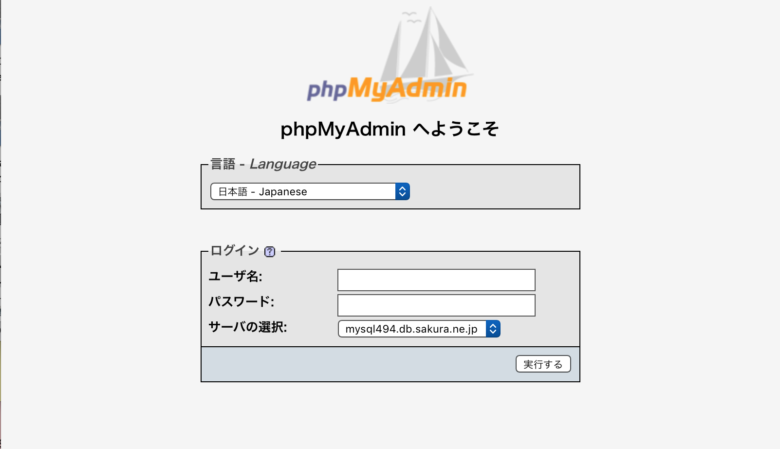Focus the ユーザ名 username text field
The height and width of the screenshot is (449, 780).
pyautogui.click(x=436, y=280)
